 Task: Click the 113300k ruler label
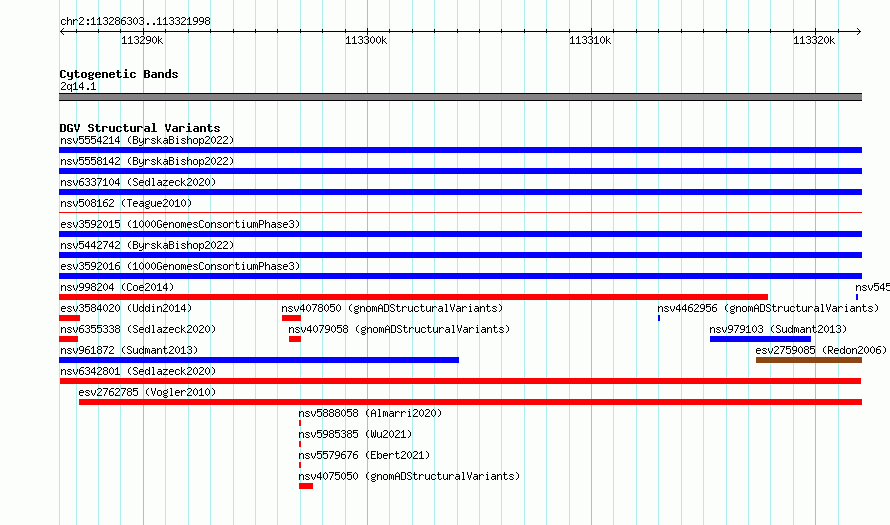pyautogui.click(x=366, y=40)
